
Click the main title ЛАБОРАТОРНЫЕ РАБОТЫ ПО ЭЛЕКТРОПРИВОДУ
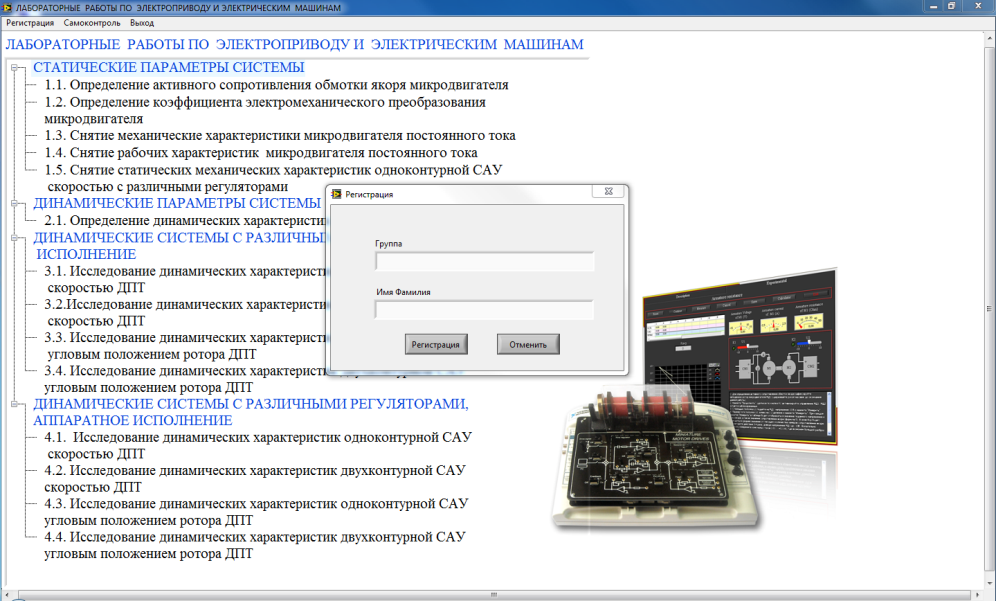tap(295, 44)
